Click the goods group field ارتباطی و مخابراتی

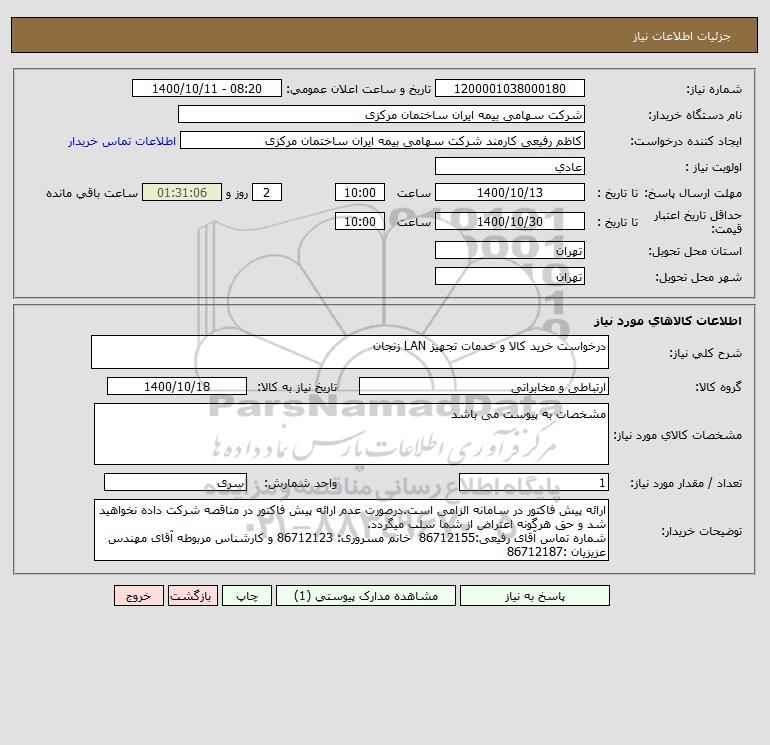[484, 386]
